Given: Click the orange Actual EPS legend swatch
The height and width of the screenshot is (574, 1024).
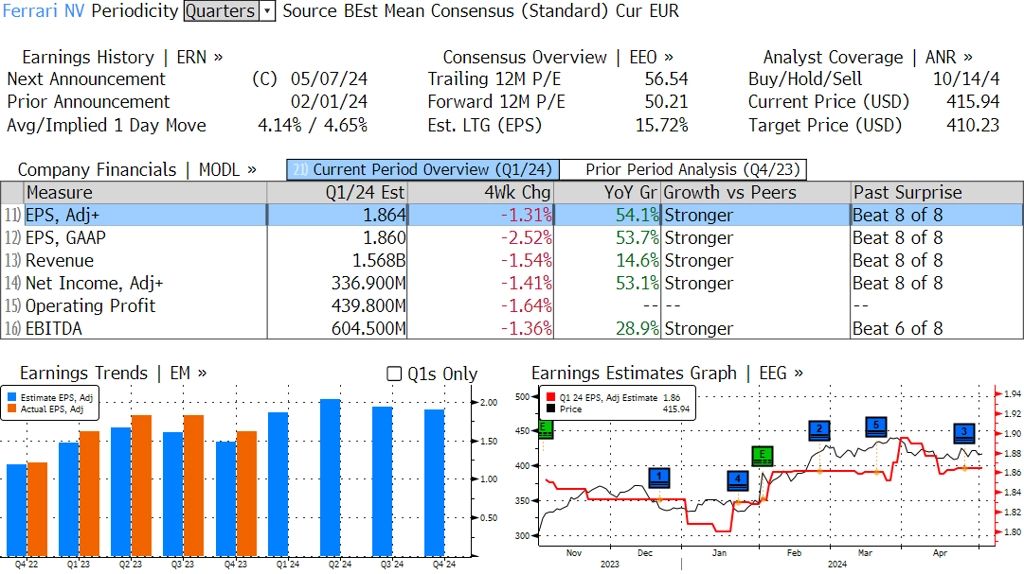Looking at the screenshot, I should pos(12,409).
